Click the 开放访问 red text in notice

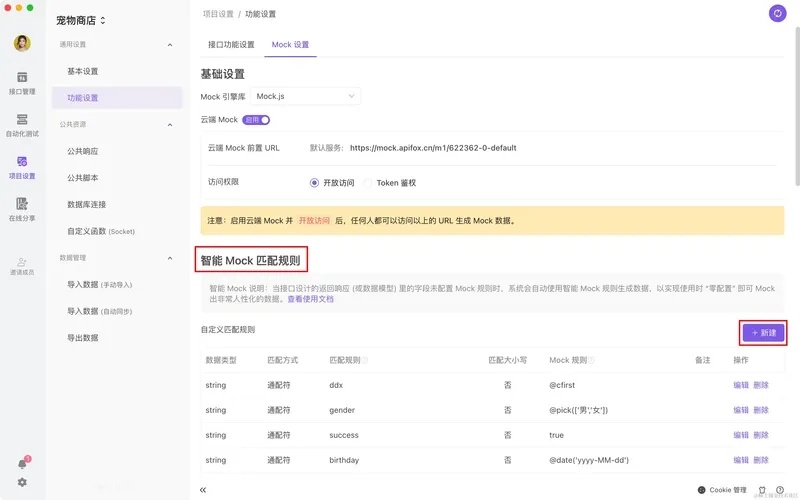314,221
